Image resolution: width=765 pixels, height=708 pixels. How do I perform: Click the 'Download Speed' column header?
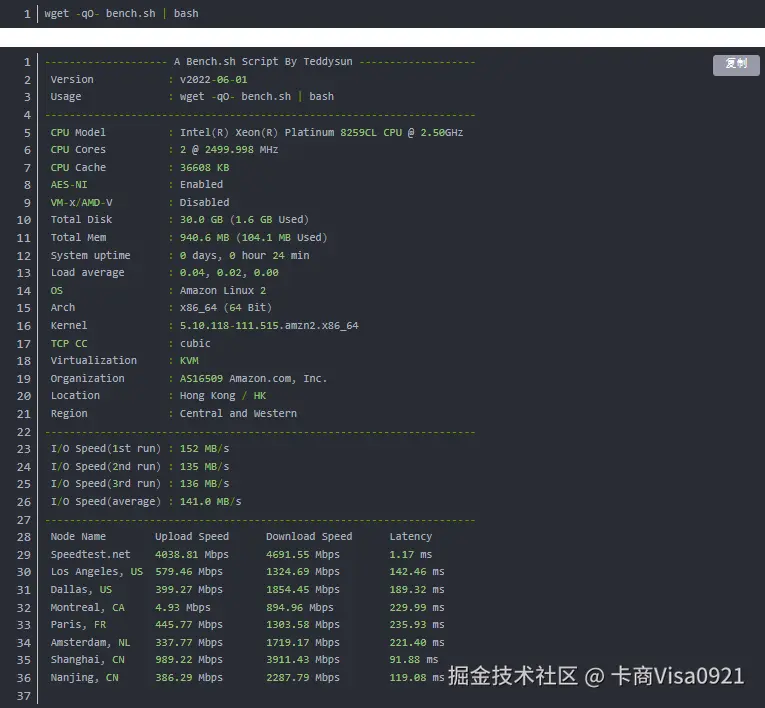(309, 537)
